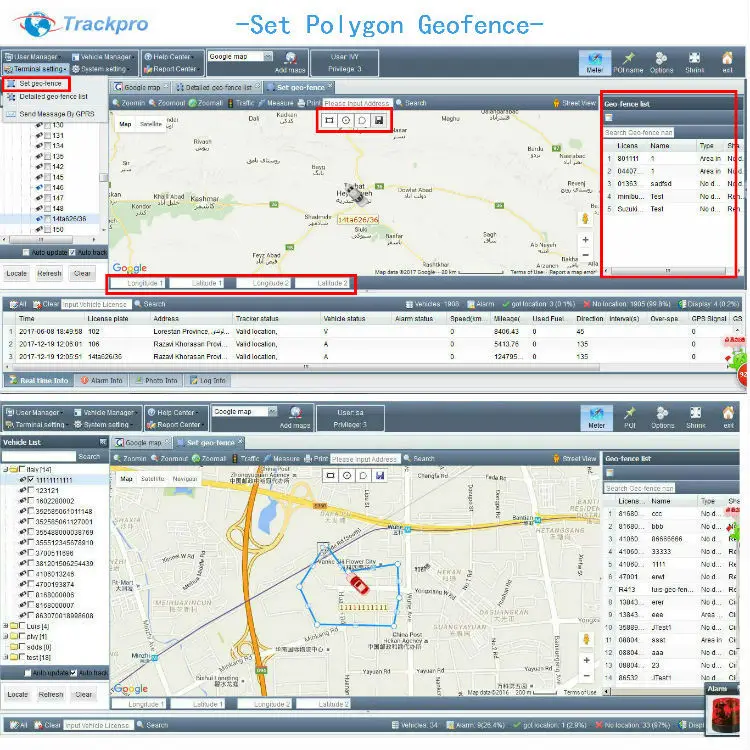Collapse Vehicle List panel via header icon

pyautogui.click(x=103, y=442)
